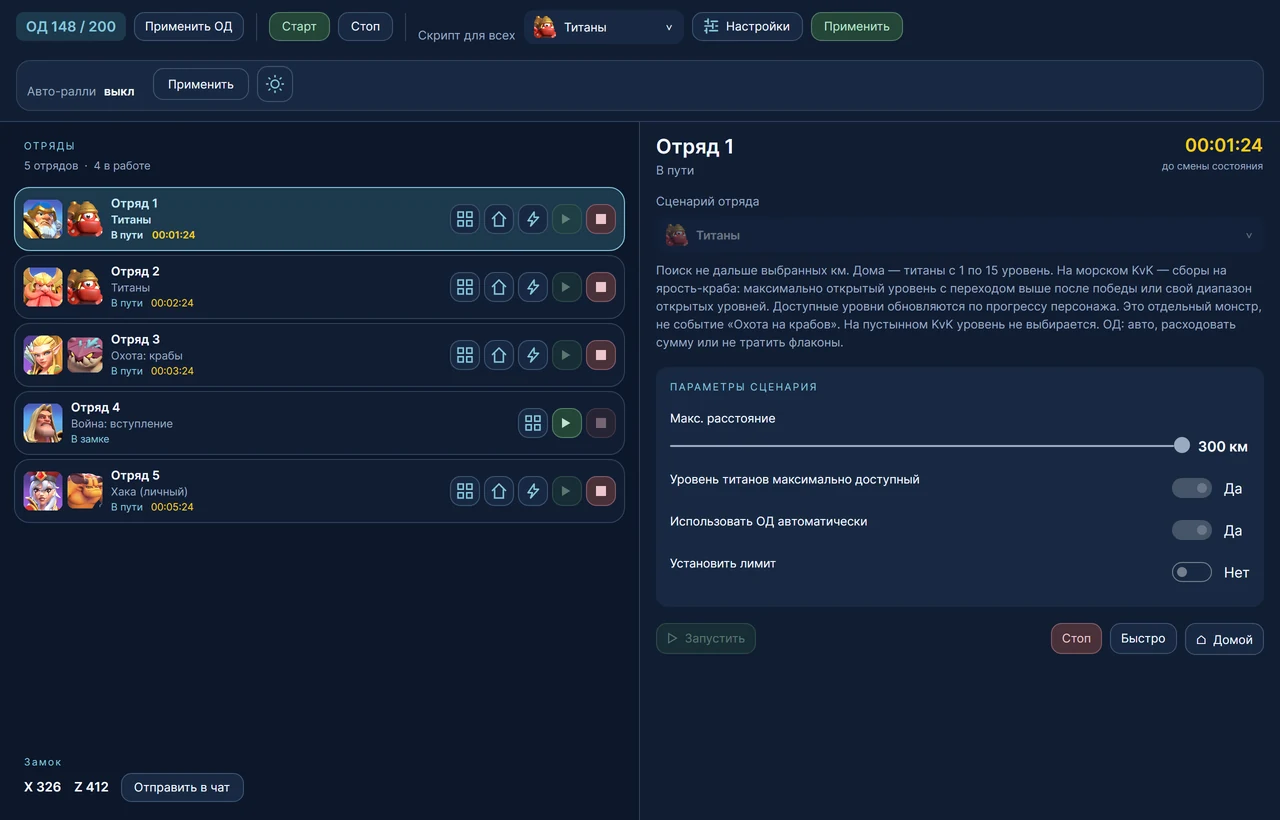This screenshot has height=820, width=1280.
Task: Click grid icon in Отряд 4 row
Action: (533, 423)
